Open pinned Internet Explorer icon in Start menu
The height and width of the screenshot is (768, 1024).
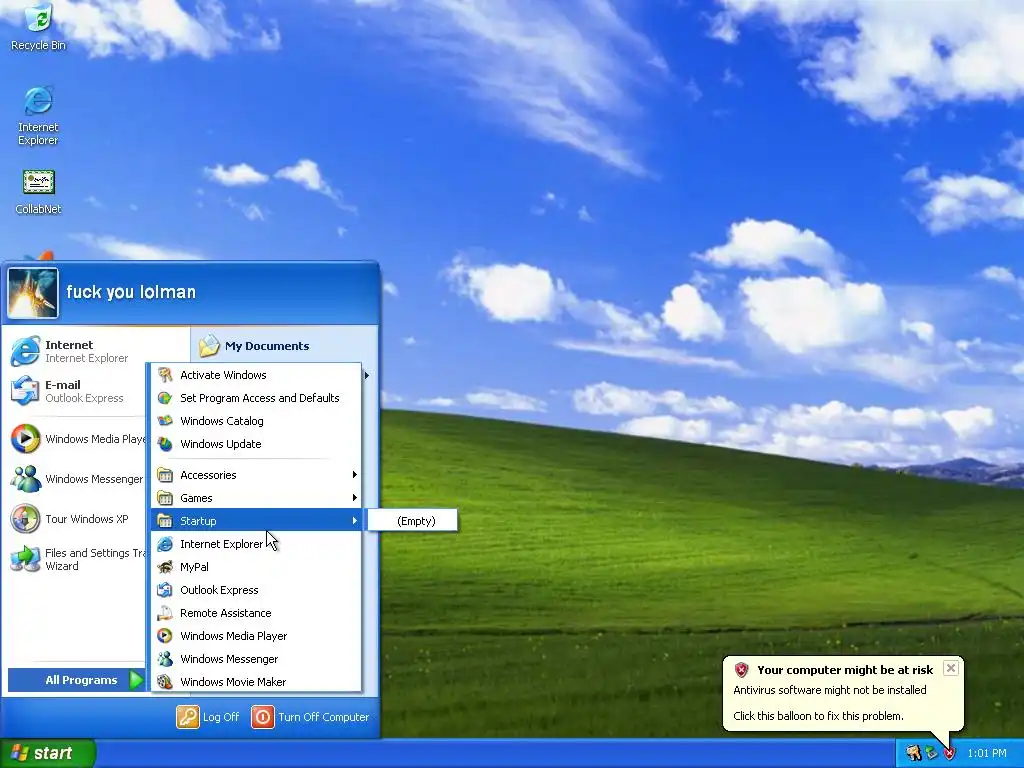(25, 351)
